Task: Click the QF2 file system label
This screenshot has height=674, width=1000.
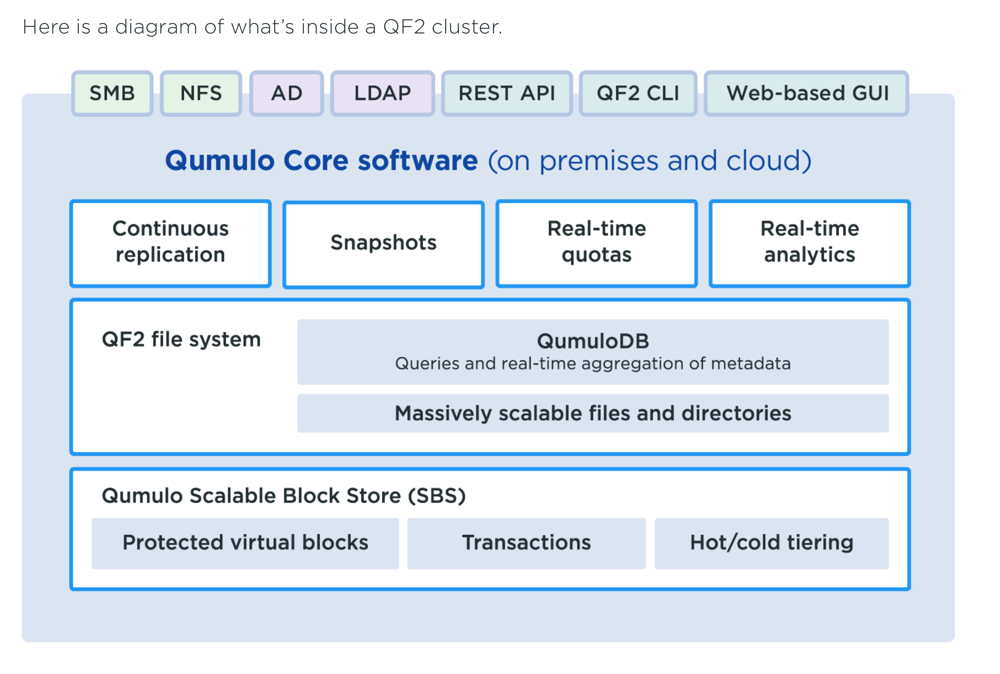Action: 181,339
